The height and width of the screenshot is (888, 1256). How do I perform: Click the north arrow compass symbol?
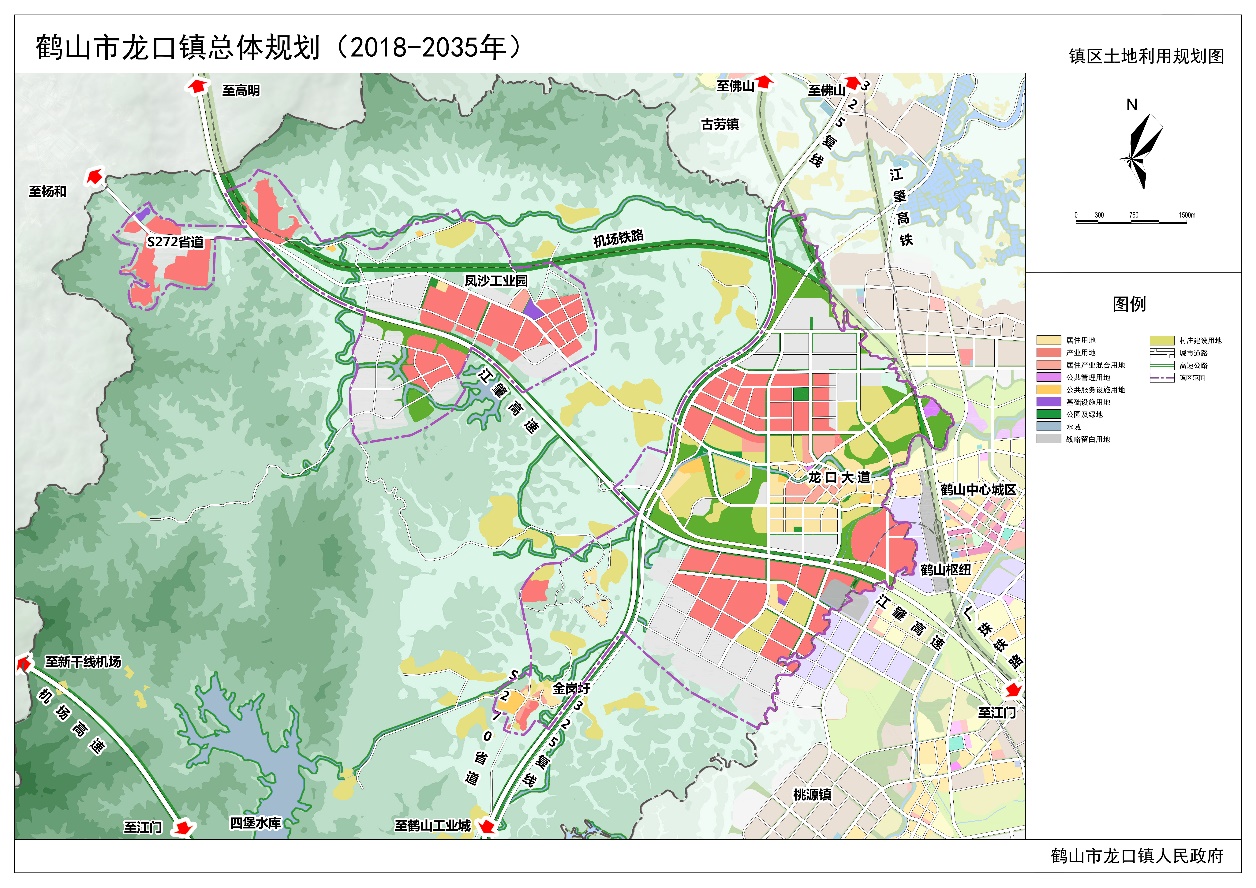1139,146
